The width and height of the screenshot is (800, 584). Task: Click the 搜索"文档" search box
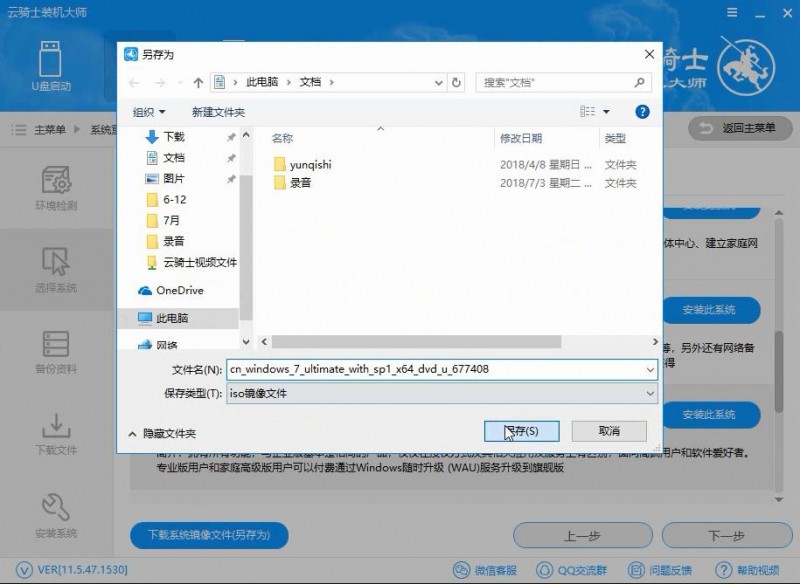pos(563,82)
